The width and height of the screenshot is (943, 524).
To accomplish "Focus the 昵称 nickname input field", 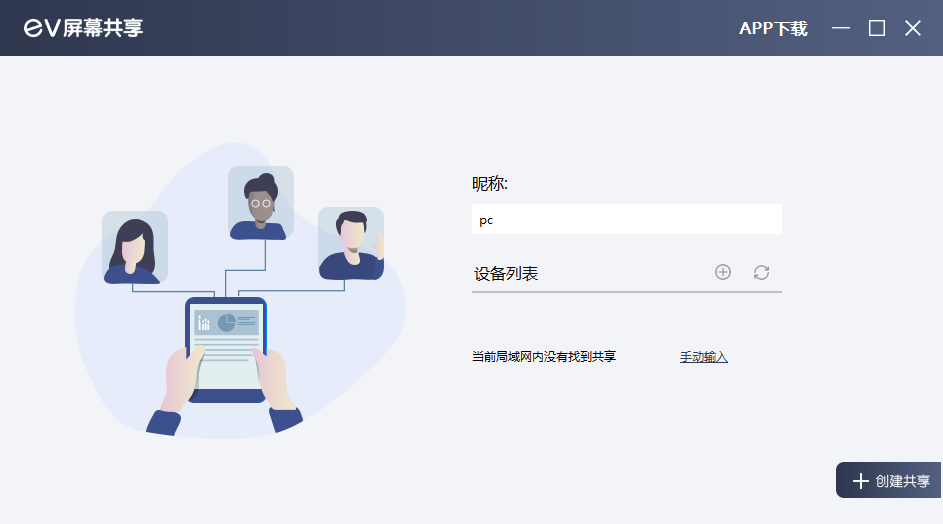I will pos(627,219).
